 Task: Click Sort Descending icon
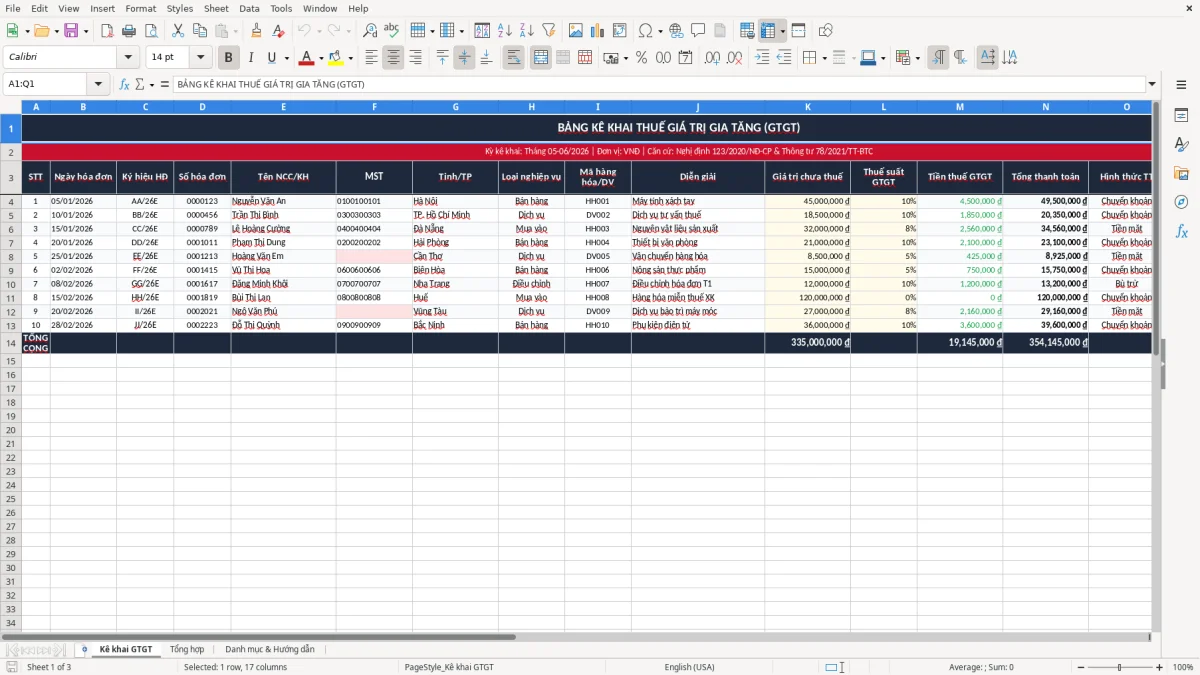click(526, 31)
